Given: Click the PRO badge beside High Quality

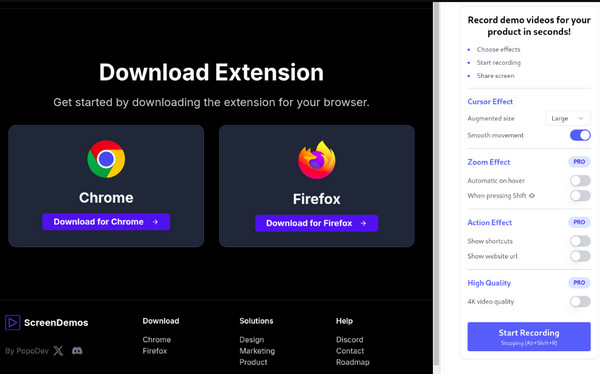Looking at the screenshot, I should (x=579, y=283).
